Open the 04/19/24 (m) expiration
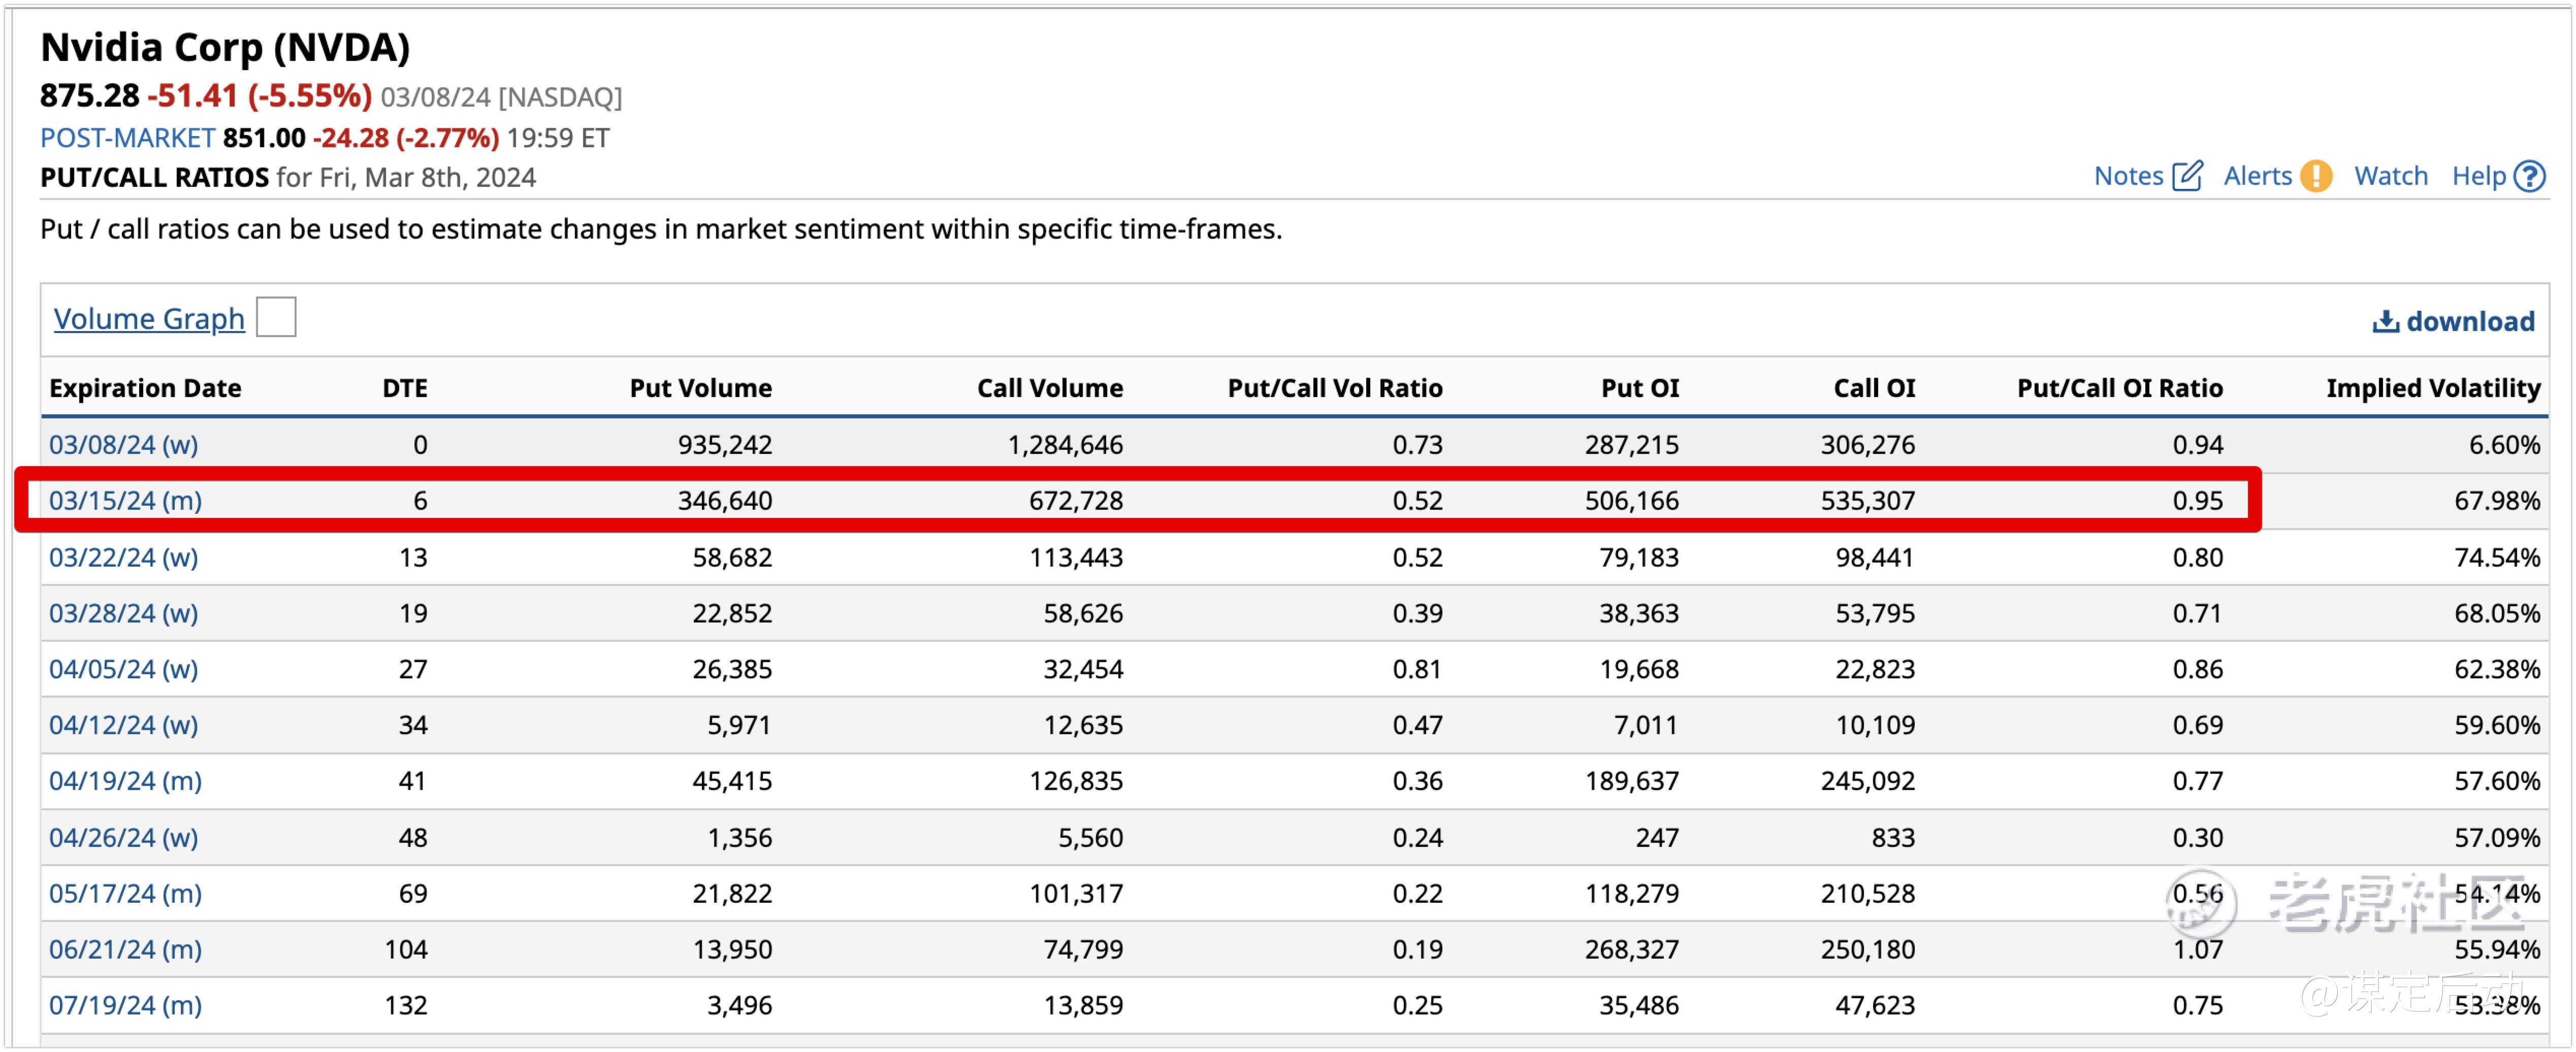2576x1052 pixels. point(126,780)
